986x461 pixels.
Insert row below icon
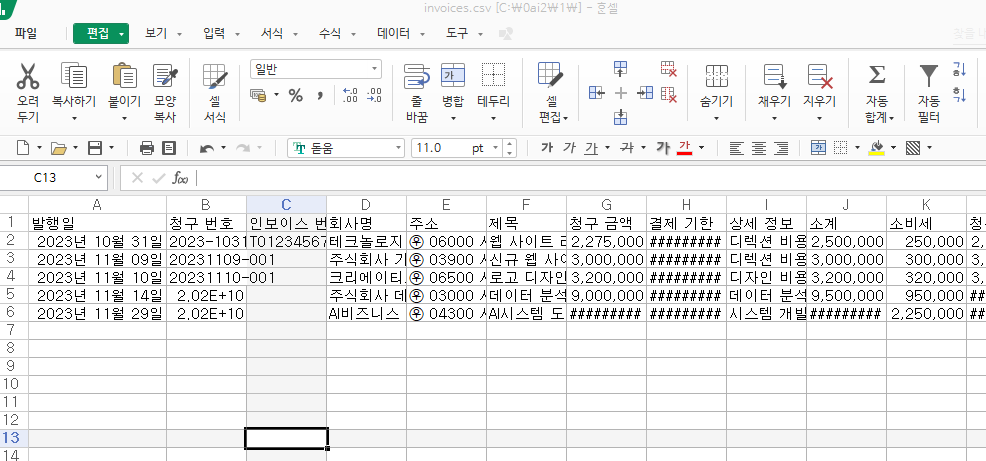621,116
